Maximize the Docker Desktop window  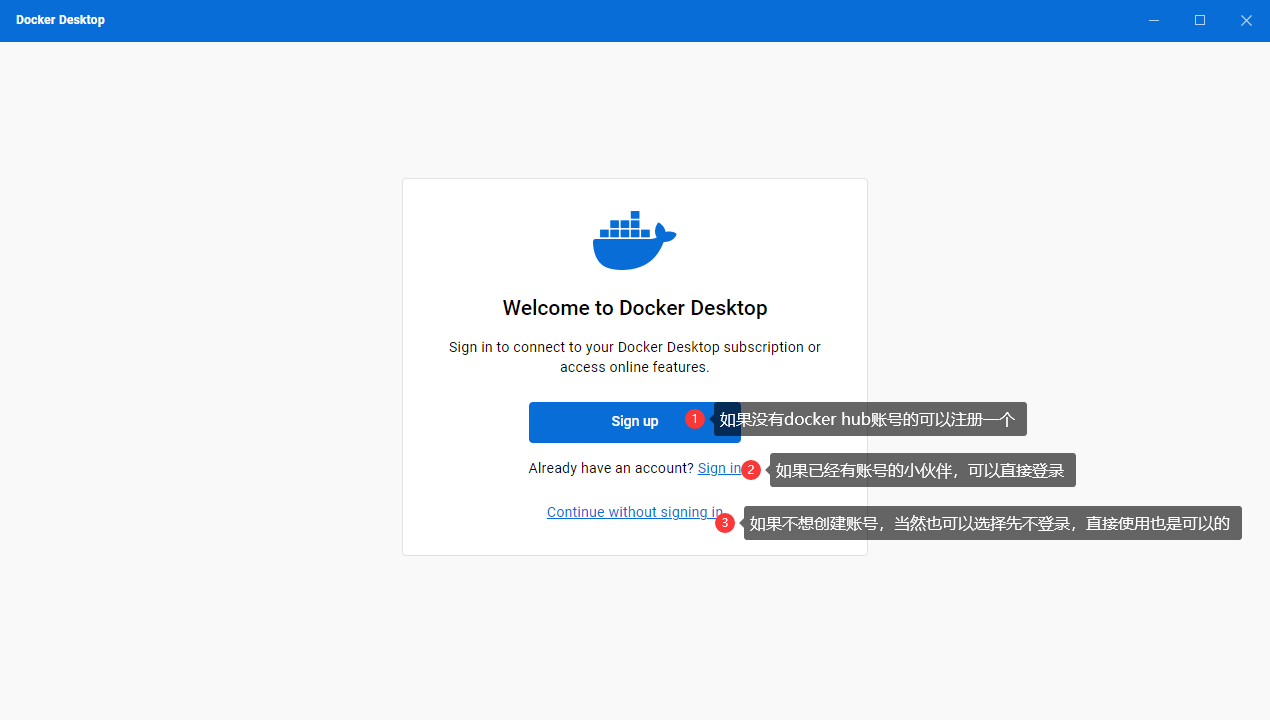1200,20
